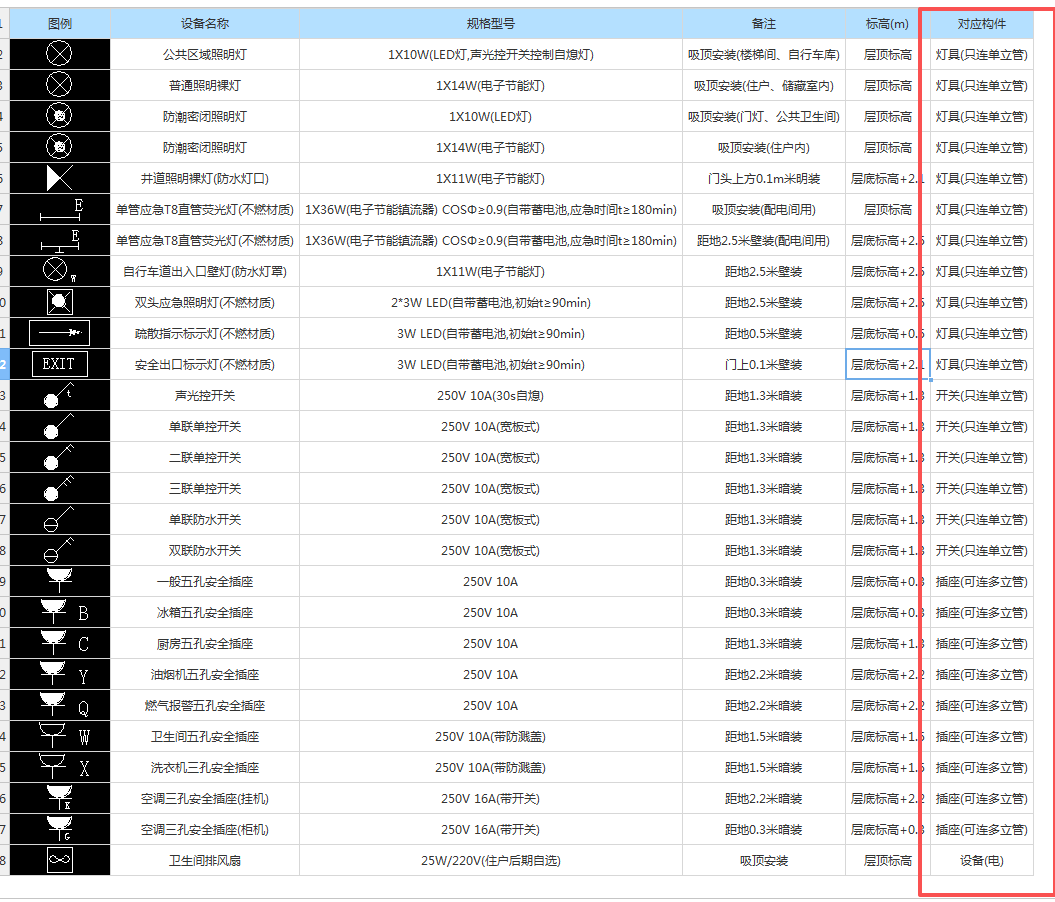Image resolution: width=1055 pixels, height=902 pixels.
Task: Click the 吸顶安装(配电间用) remark cell
Action: tap(764, 209)
